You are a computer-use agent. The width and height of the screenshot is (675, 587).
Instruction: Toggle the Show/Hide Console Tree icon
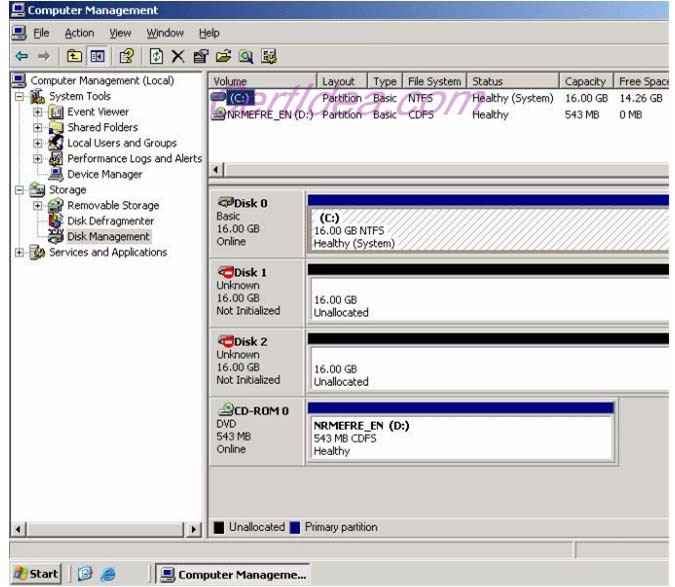(97, 56)
